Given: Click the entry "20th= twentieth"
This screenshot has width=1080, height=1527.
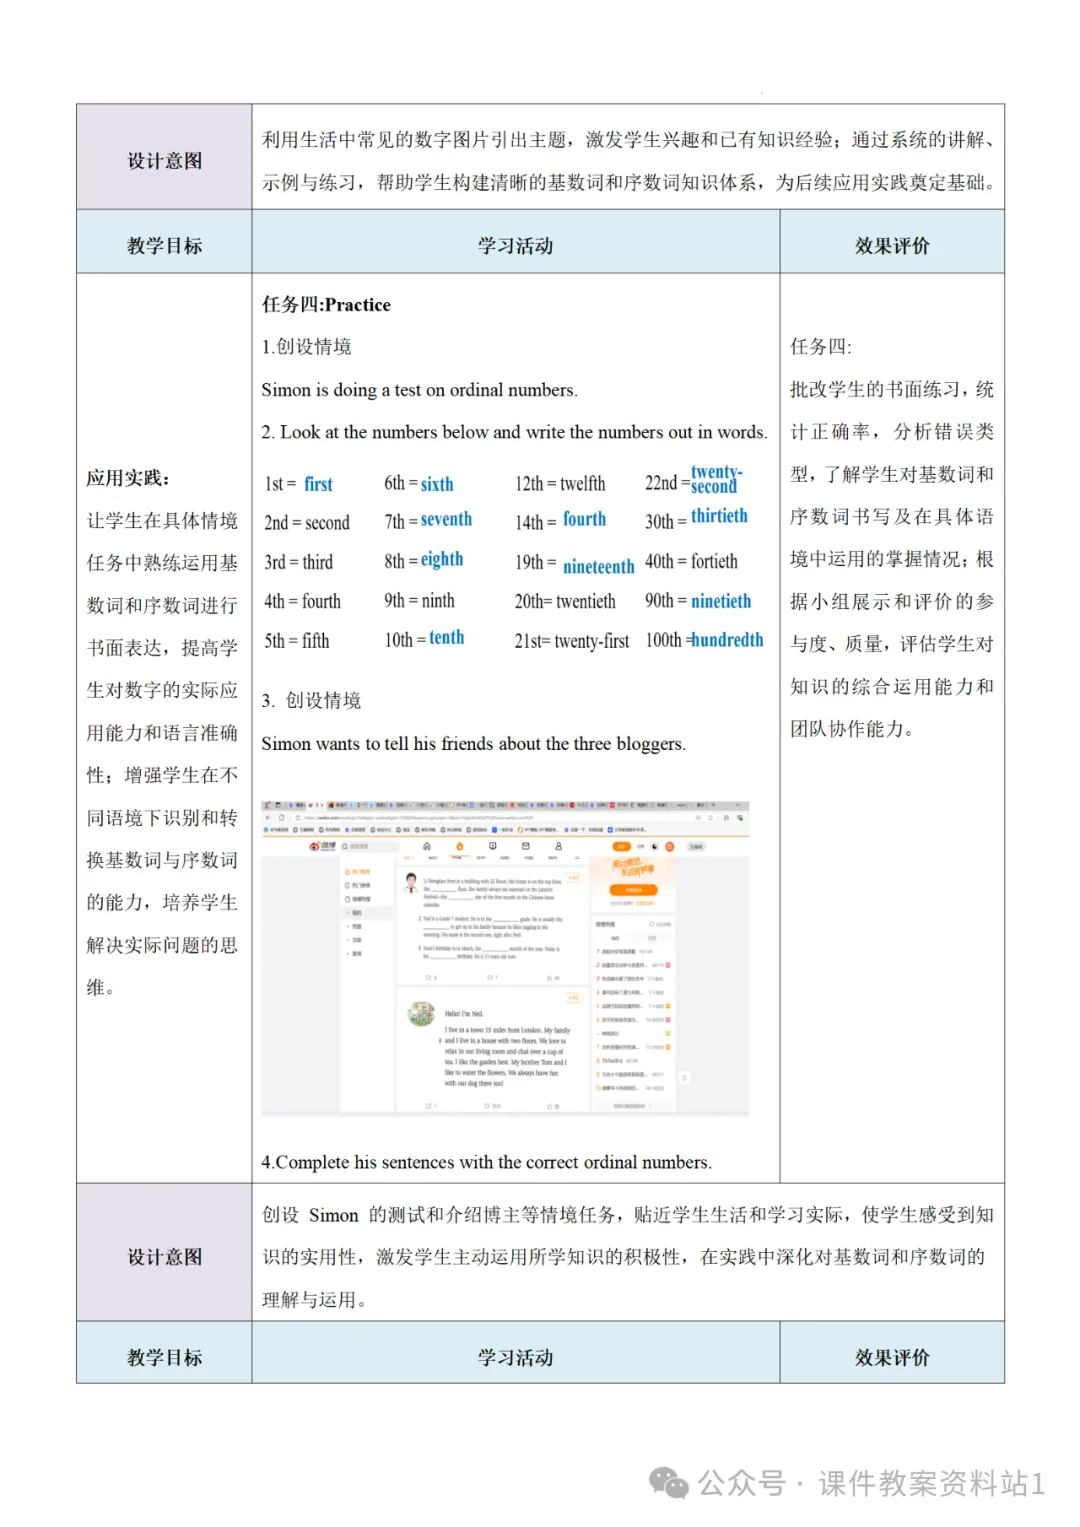Looking at the screenshot, I should pyautogui.click(x=565, y=601).
